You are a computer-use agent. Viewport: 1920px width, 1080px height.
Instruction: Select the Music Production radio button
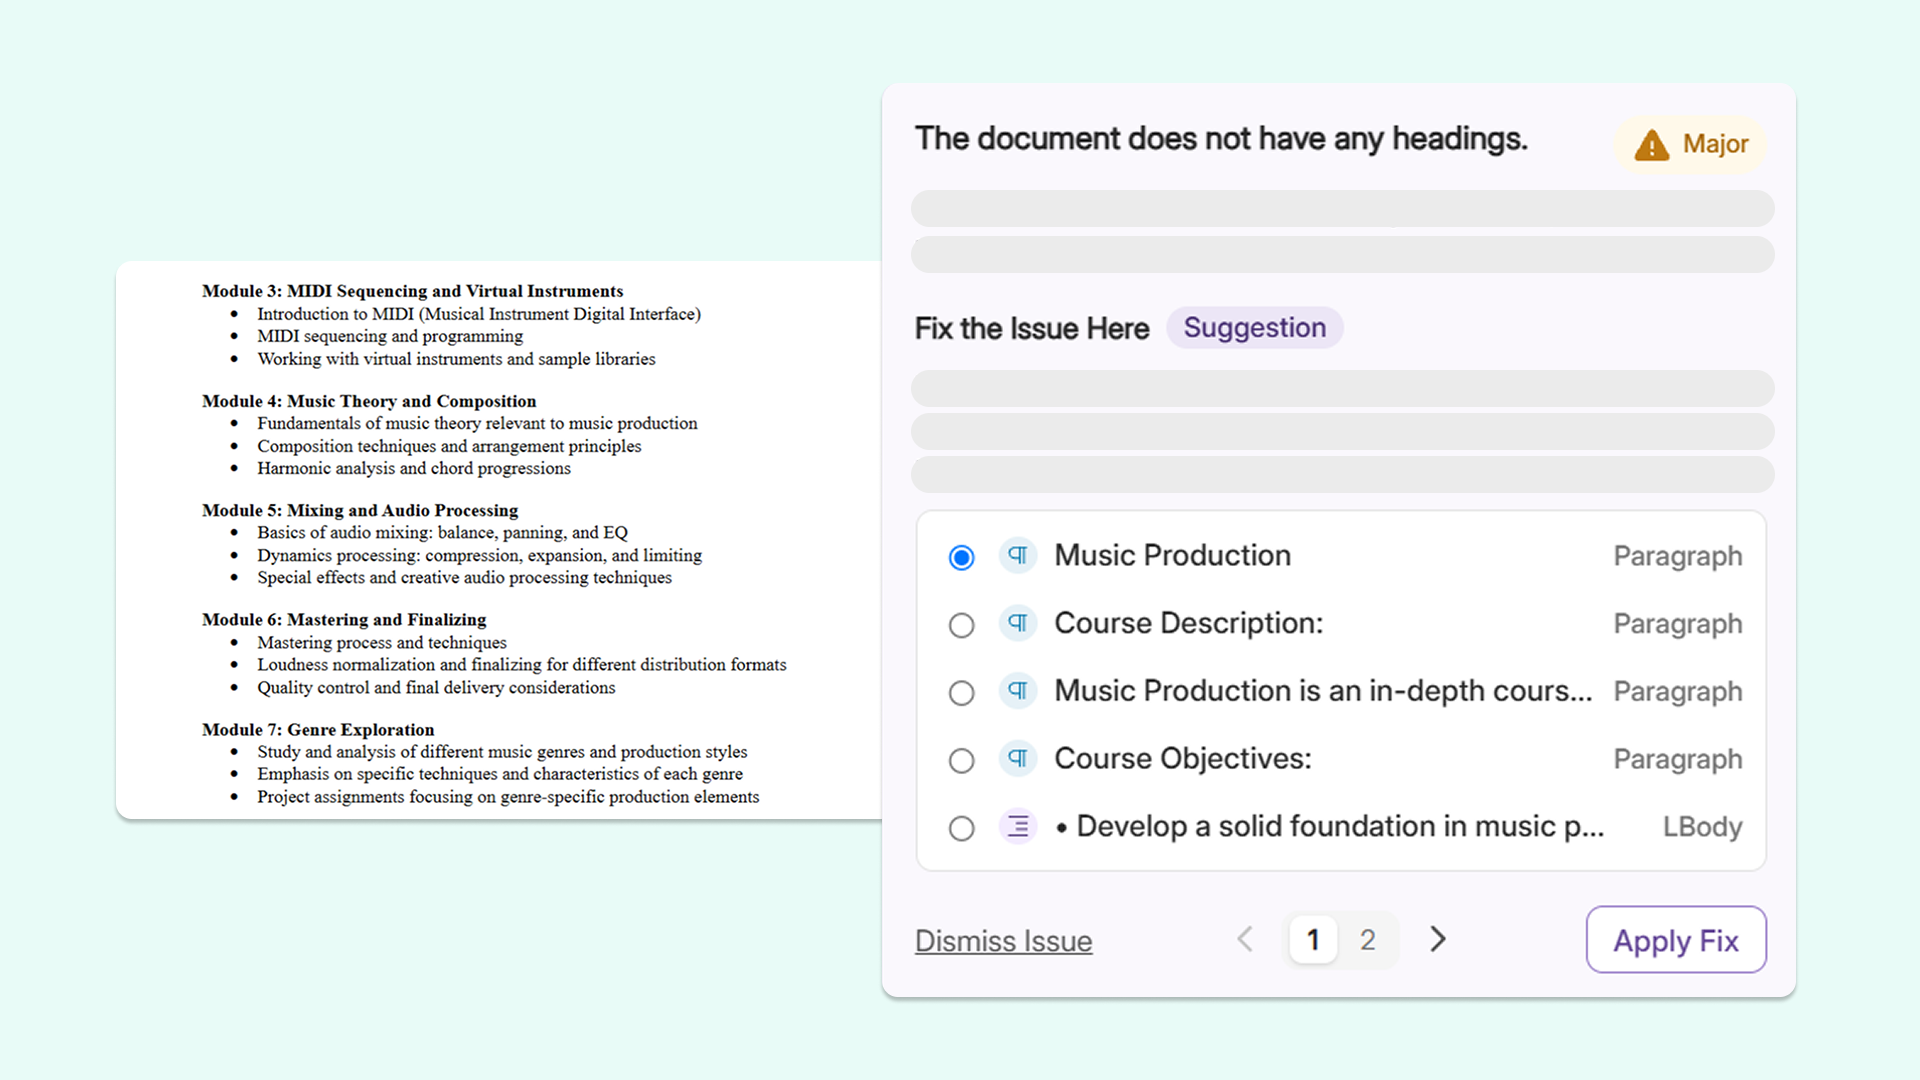coord(961,557)
